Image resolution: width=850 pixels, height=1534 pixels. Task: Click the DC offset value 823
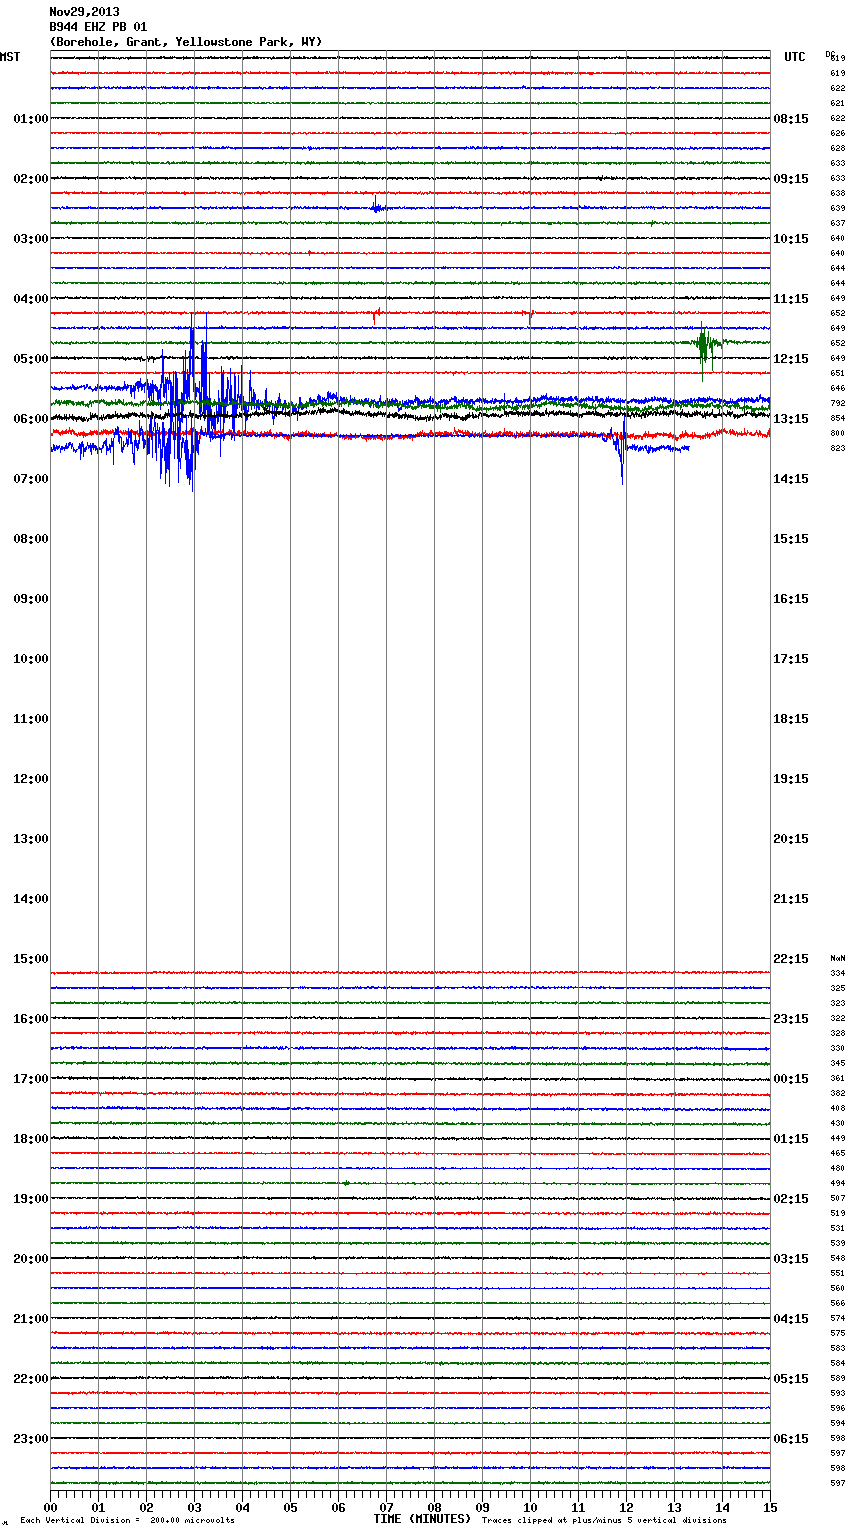coord(837,448)
